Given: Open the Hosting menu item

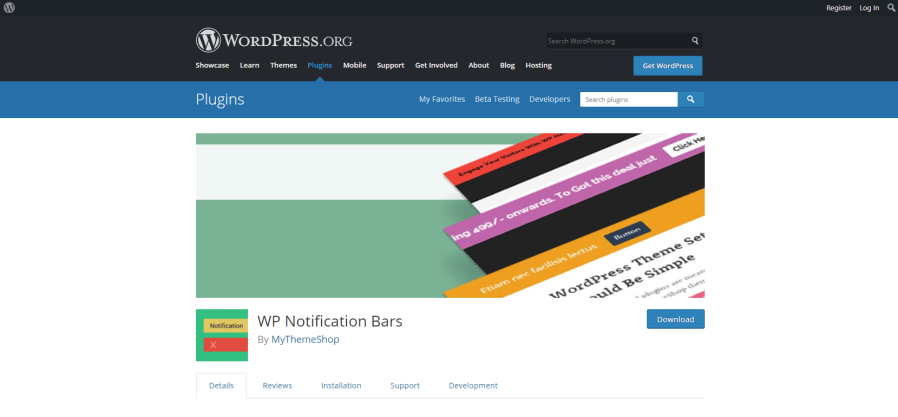Looking at the screenshot, I should [x=538, y=65].
